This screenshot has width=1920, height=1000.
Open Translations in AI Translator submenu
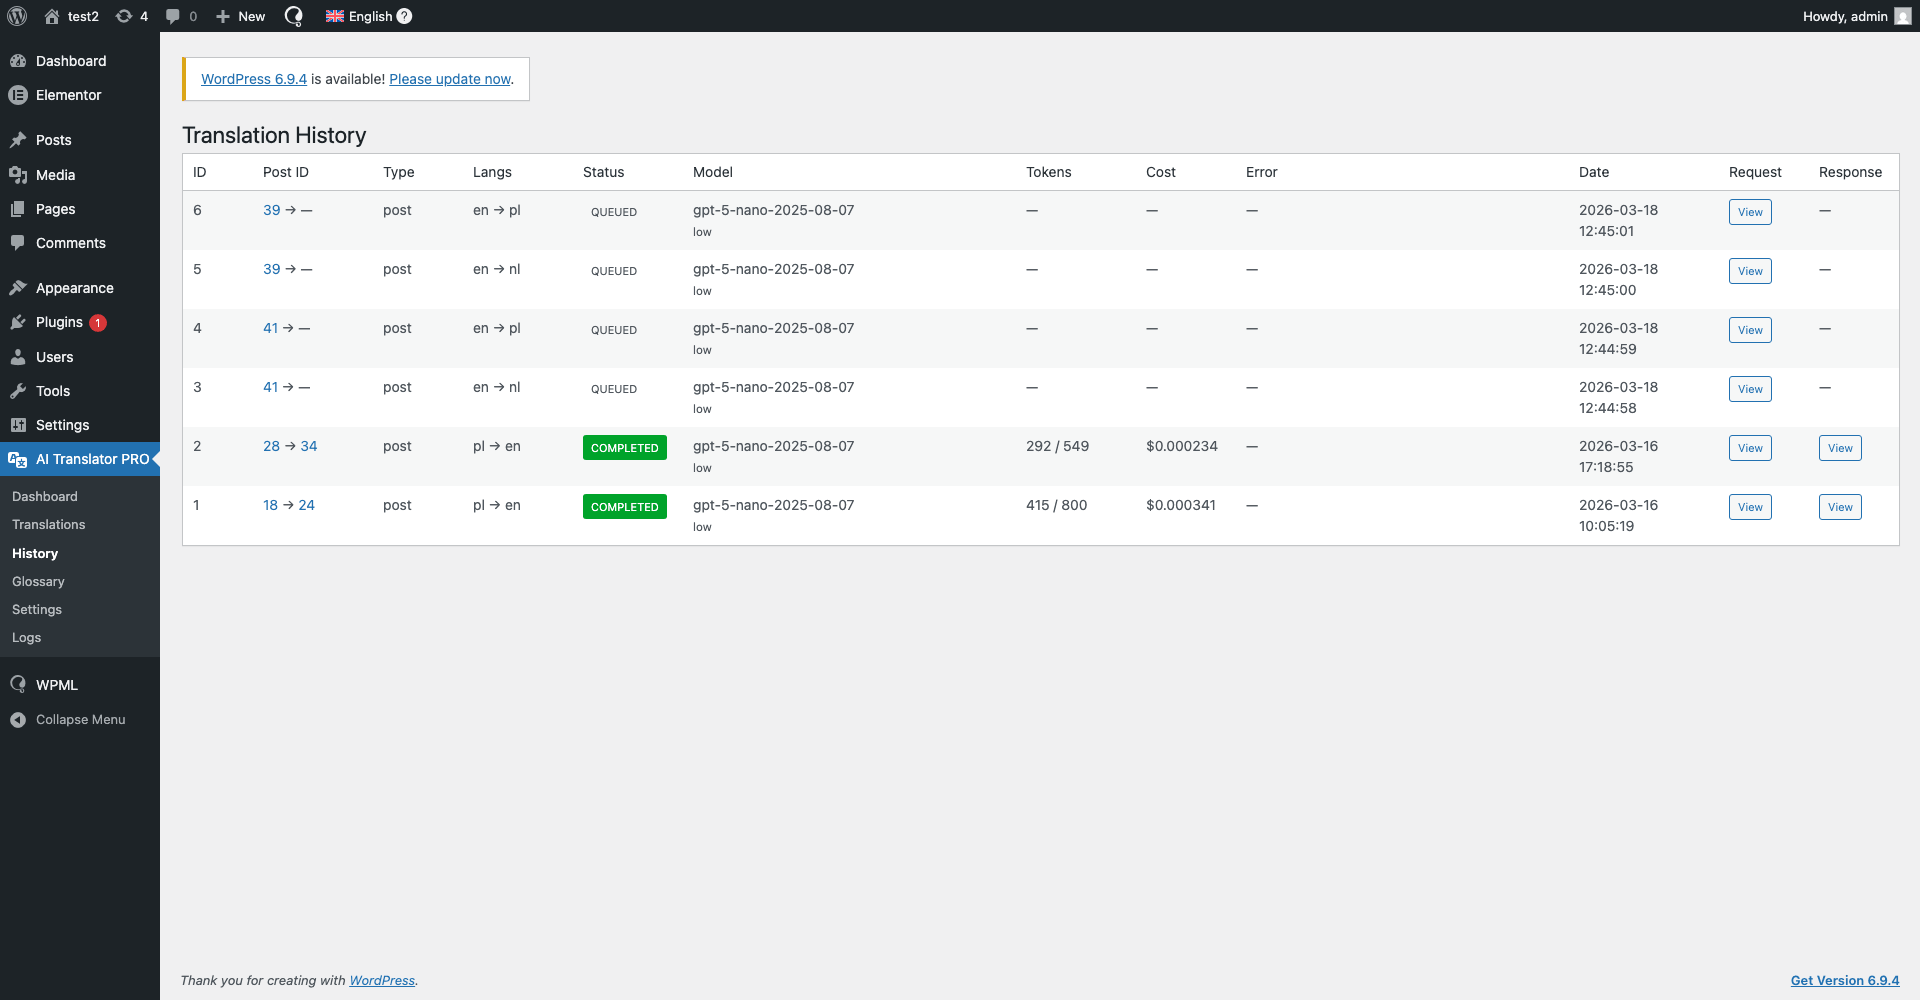point(49,524)
